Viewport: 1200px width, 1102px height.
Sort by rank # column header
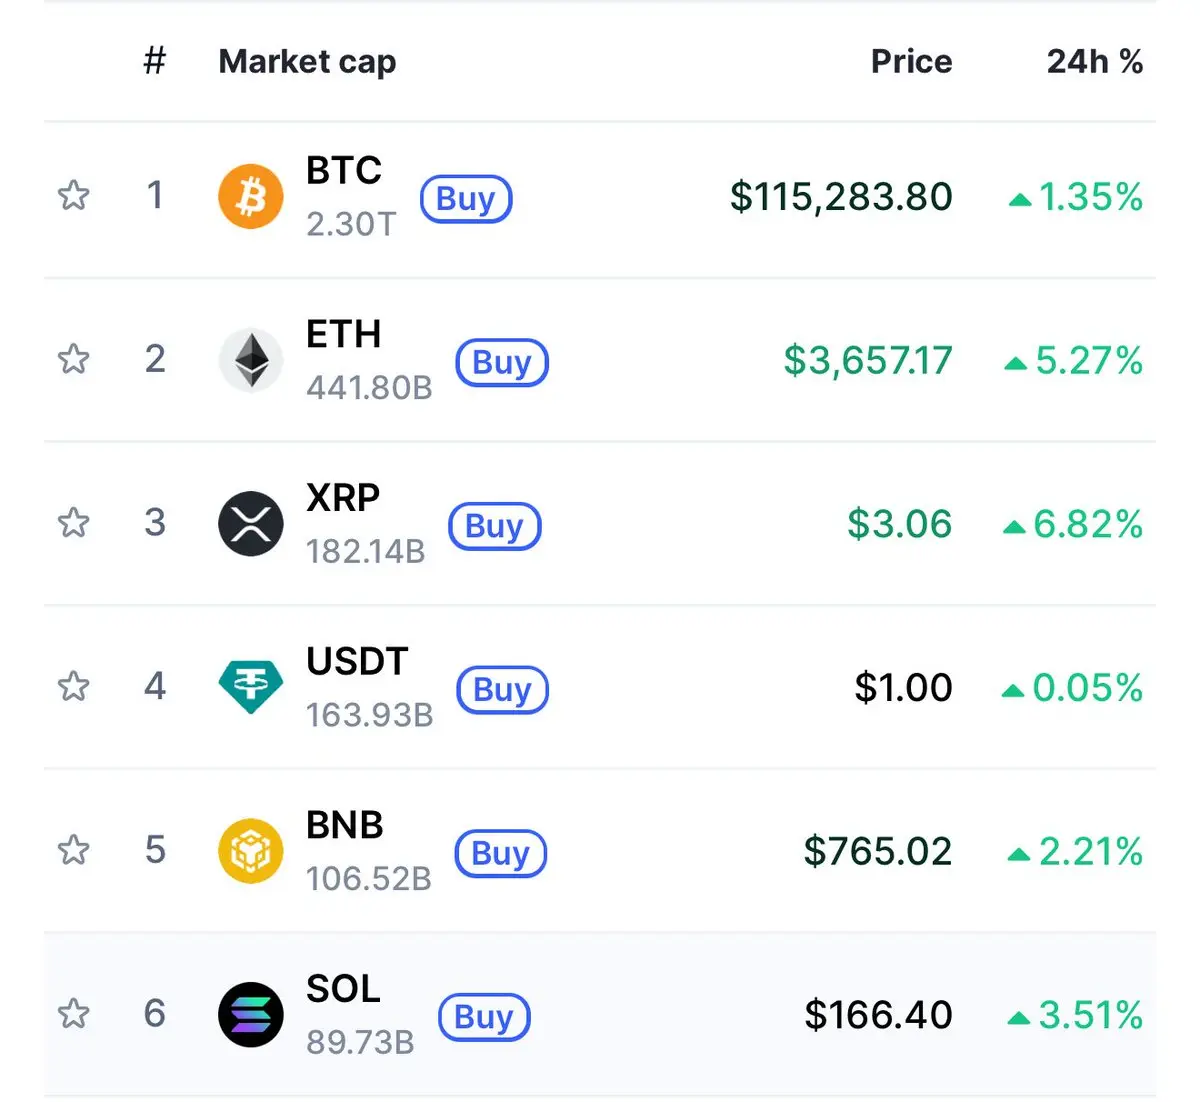click(x=154, y=61)
